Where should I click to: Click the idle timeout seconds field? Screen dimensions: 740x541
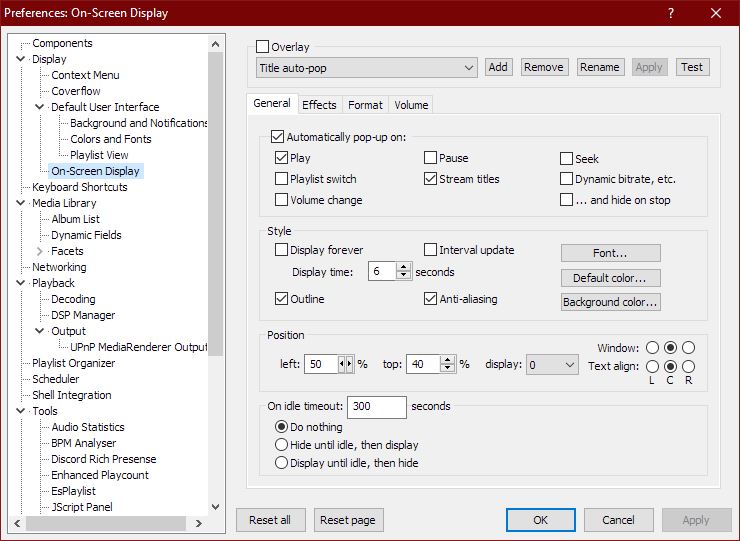(x=377, y=407)
